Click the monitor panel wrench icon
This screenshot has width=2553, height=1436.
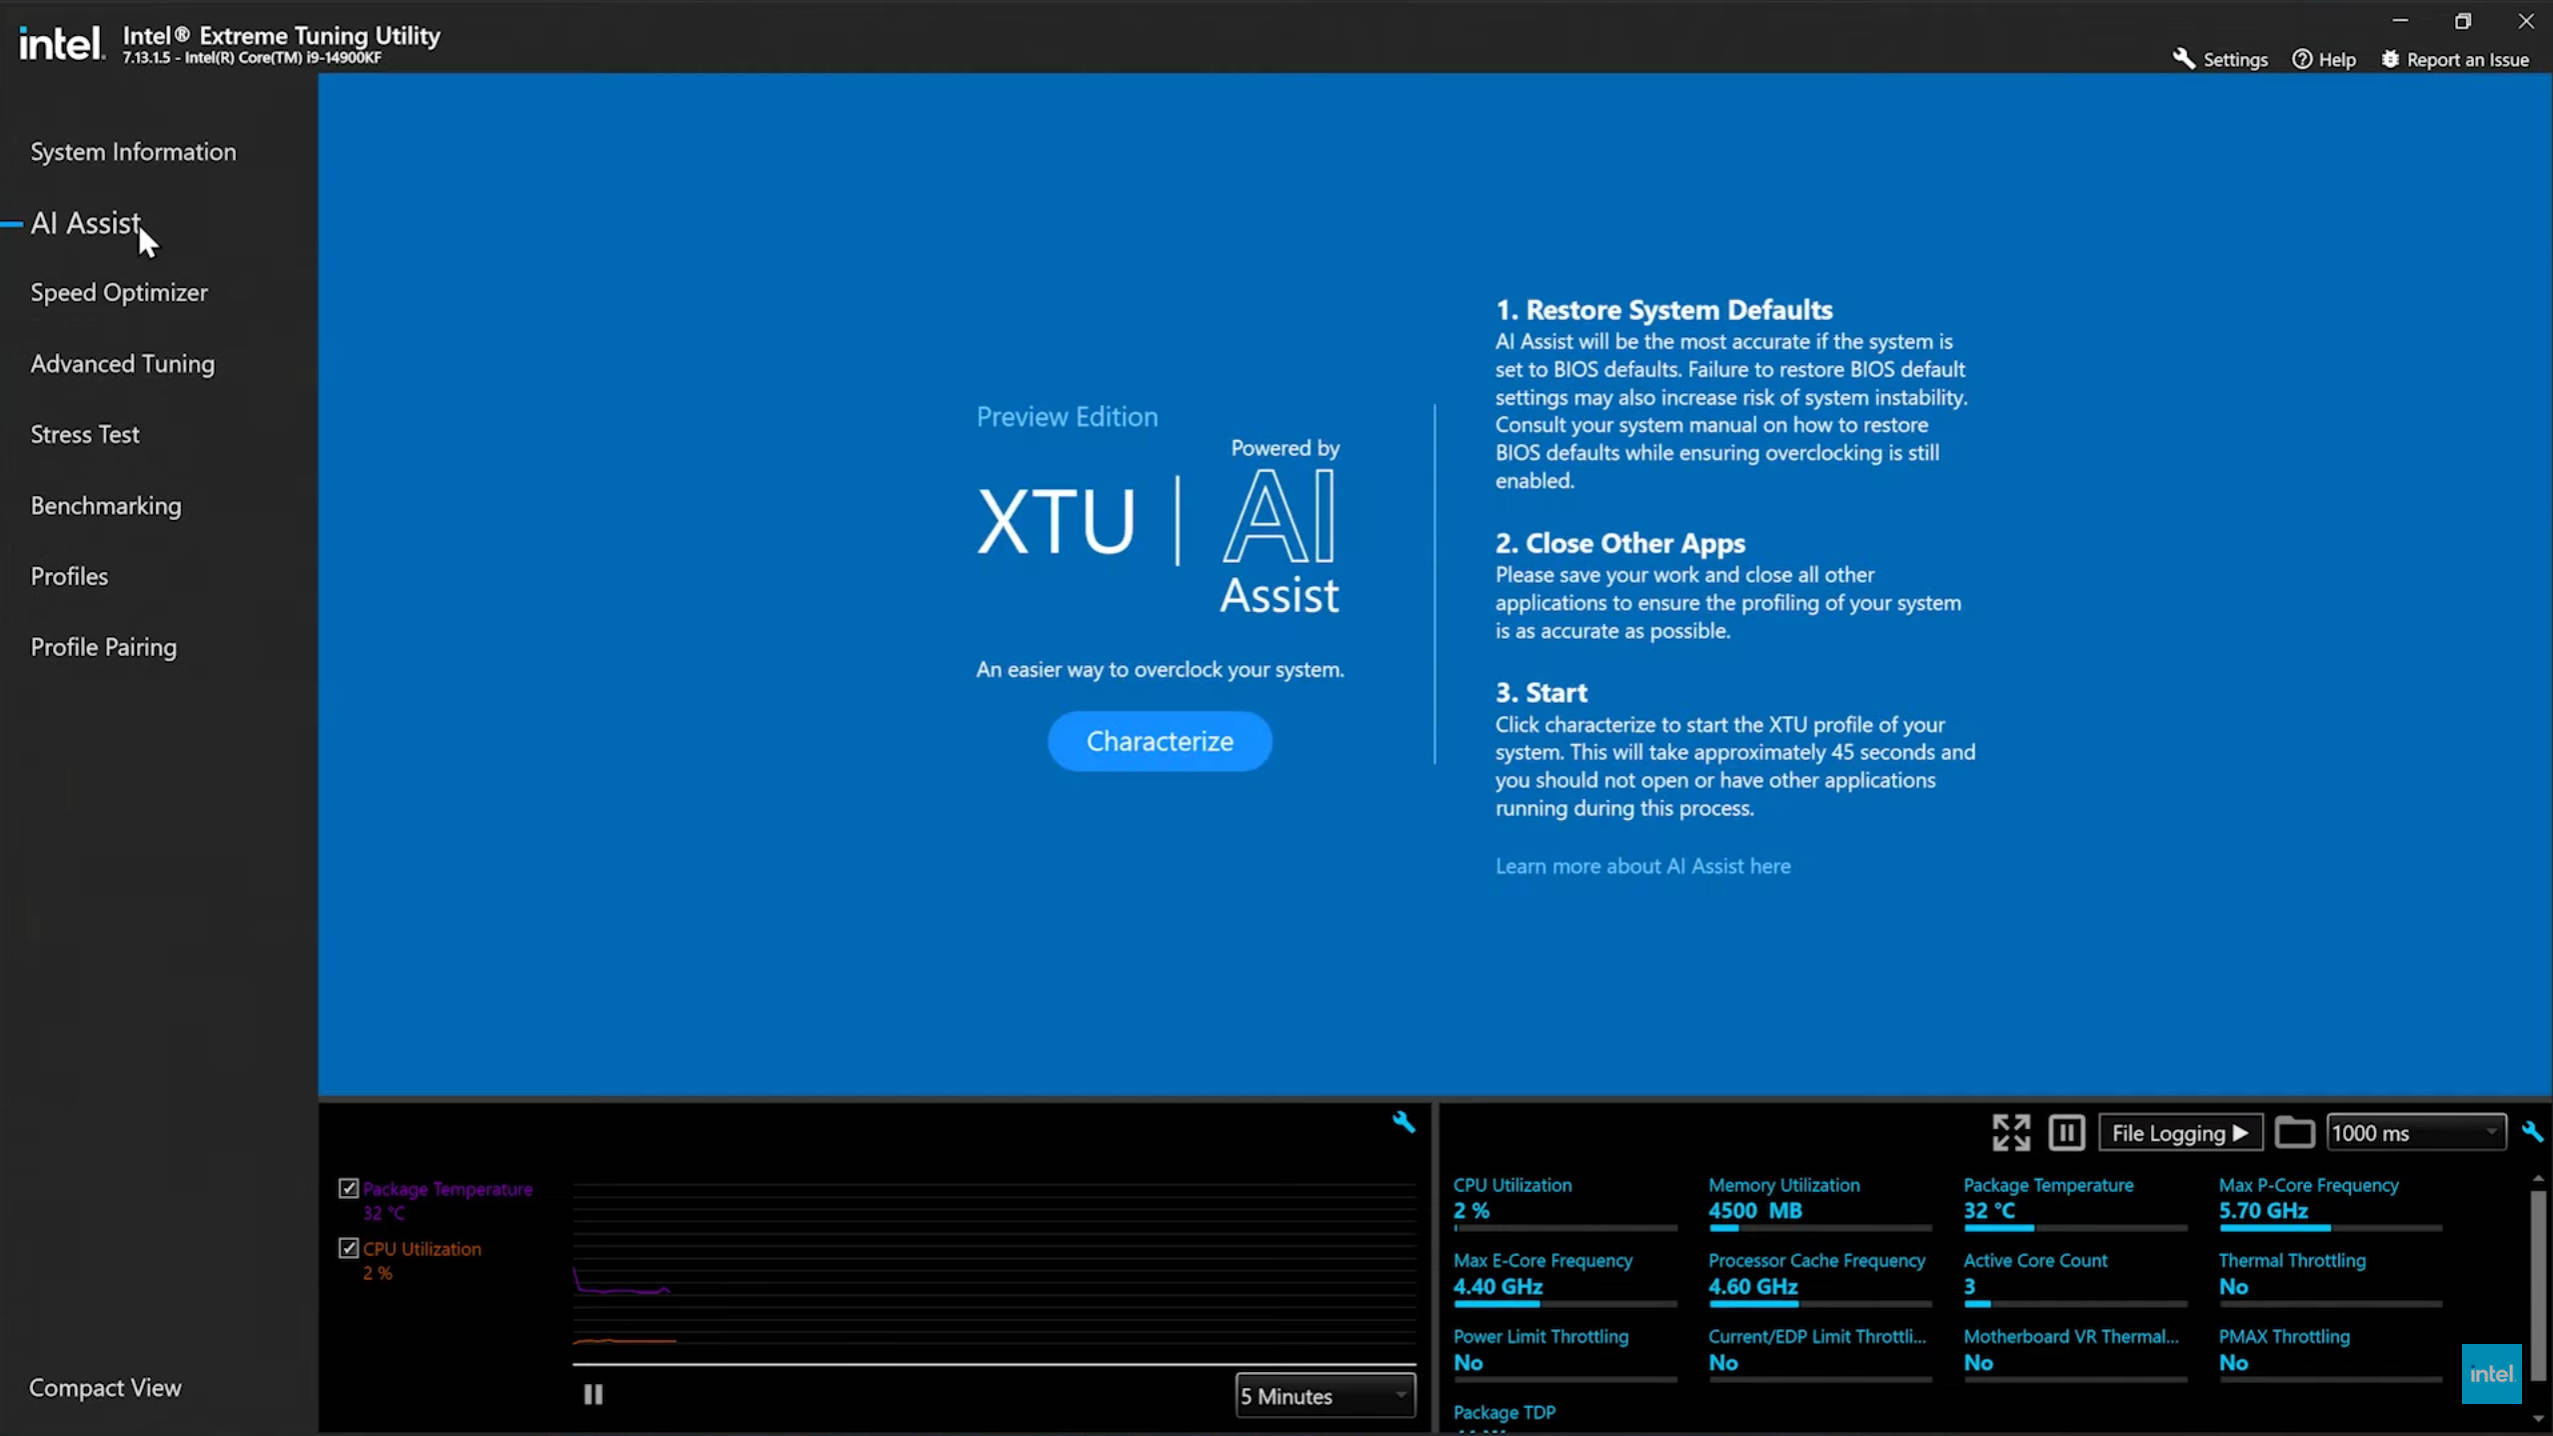point(2531,1132)
